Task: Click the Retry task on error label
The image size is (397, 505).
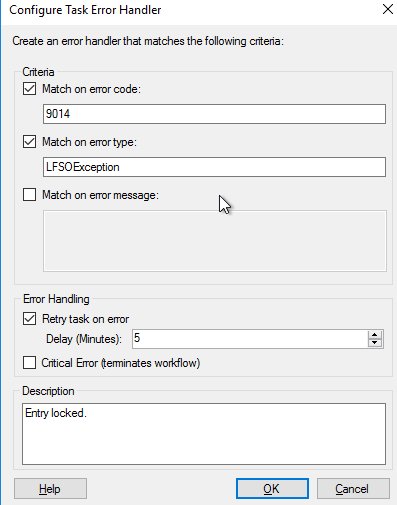Action: pyautogui.click(x=86, y=319)
